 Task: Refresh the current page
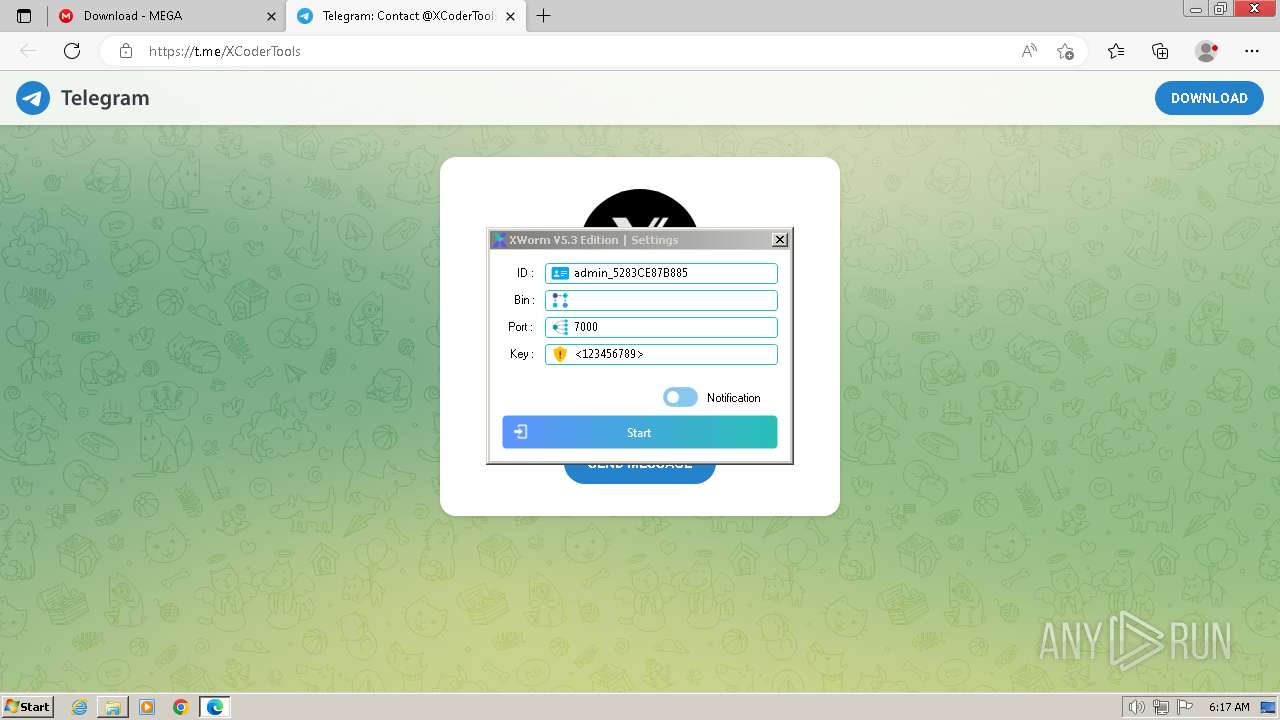coord(72,51)
